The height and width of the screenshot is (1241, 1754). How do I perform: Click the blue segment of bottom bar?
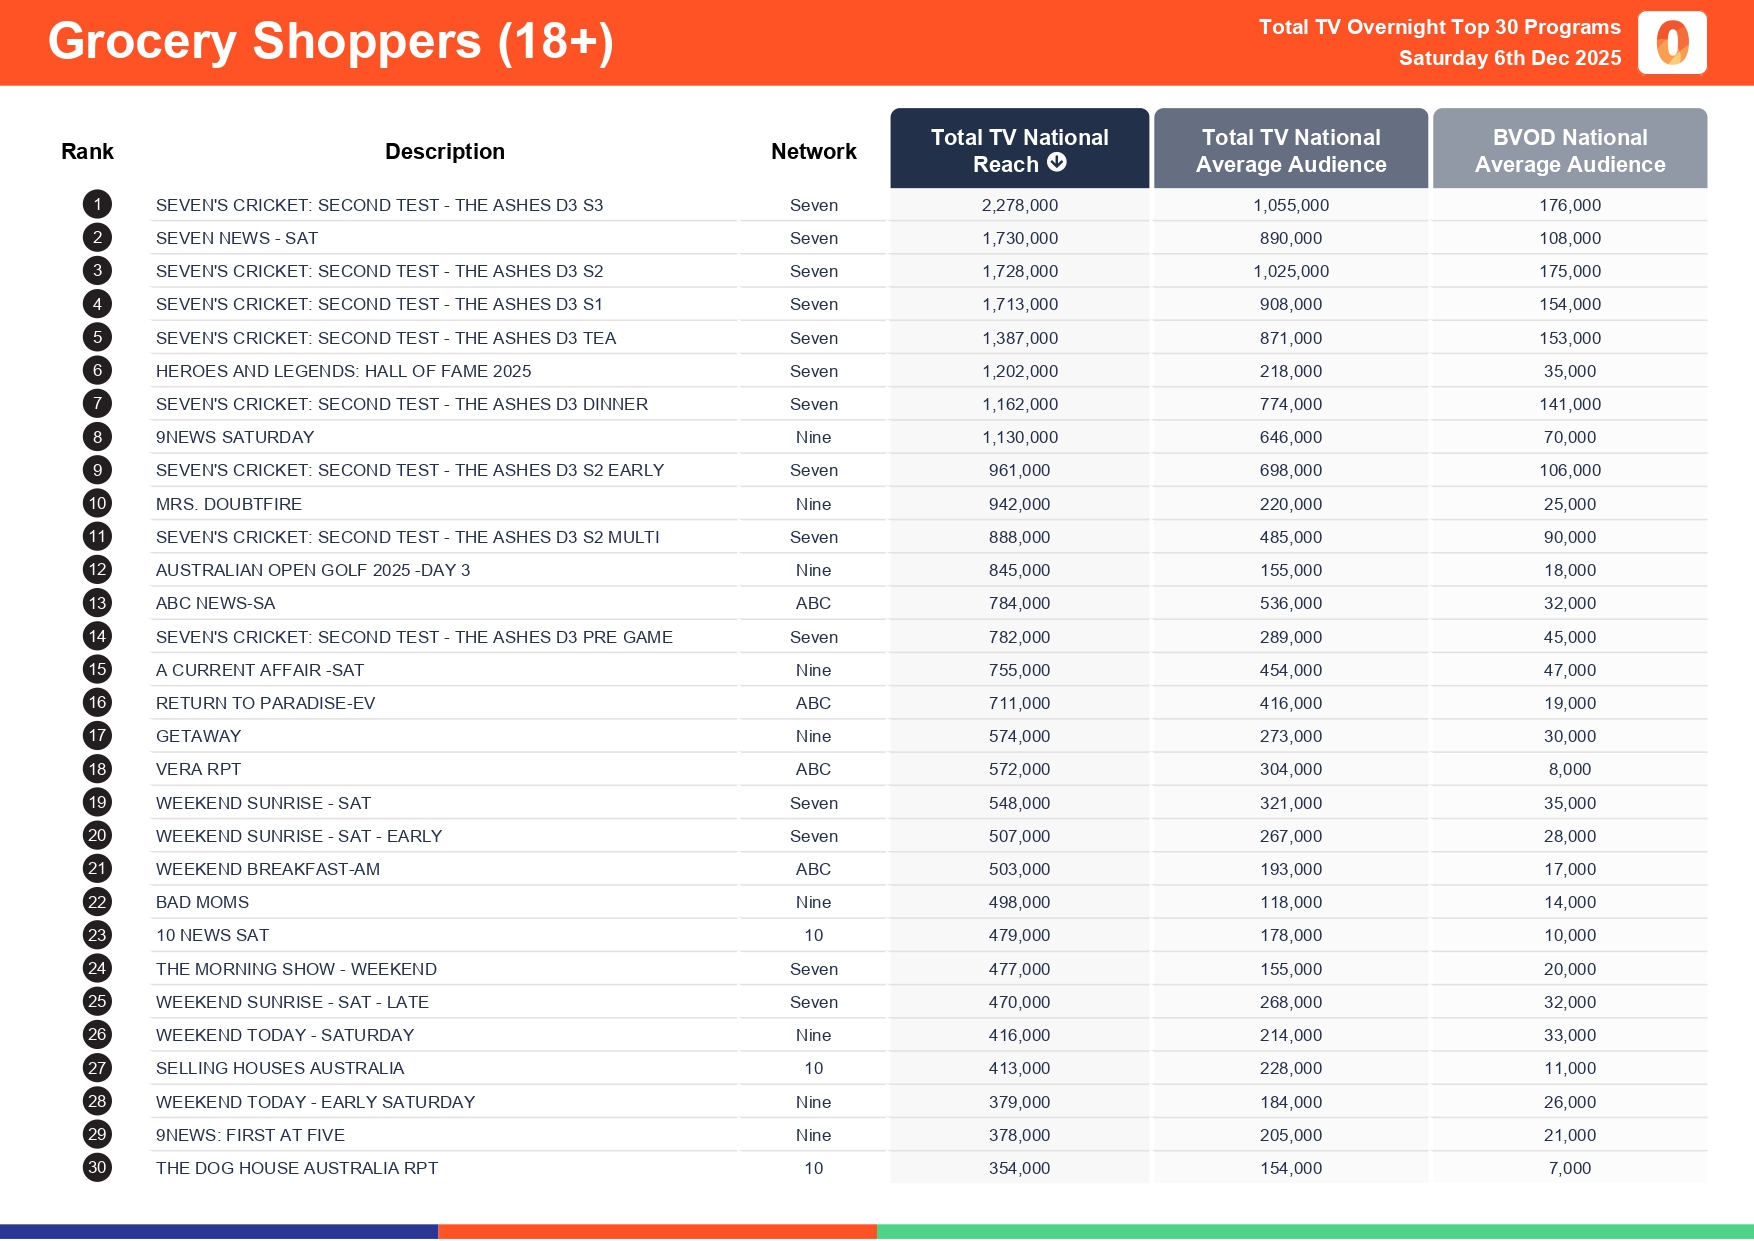(218, 1231)
